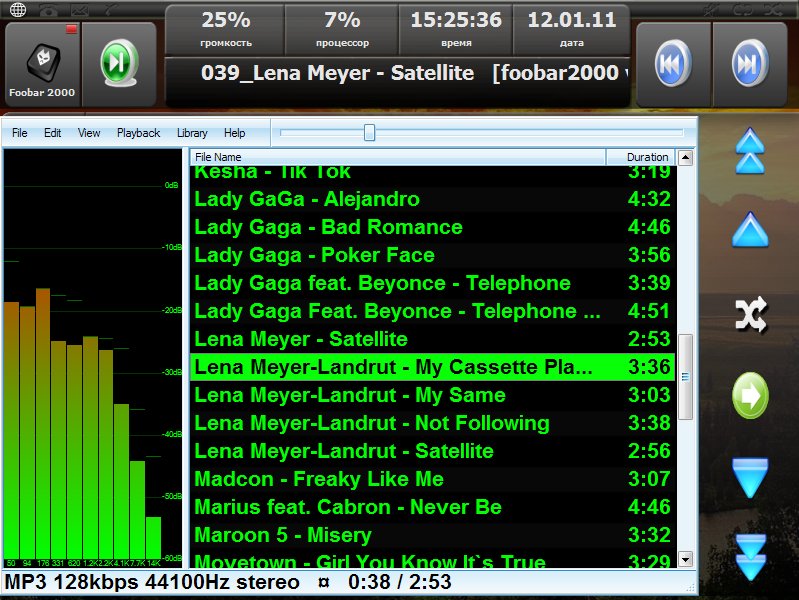Screen dimensions: 799x600
Task: Select track Lady Gaga - Bad Romance
Action: 433,227
